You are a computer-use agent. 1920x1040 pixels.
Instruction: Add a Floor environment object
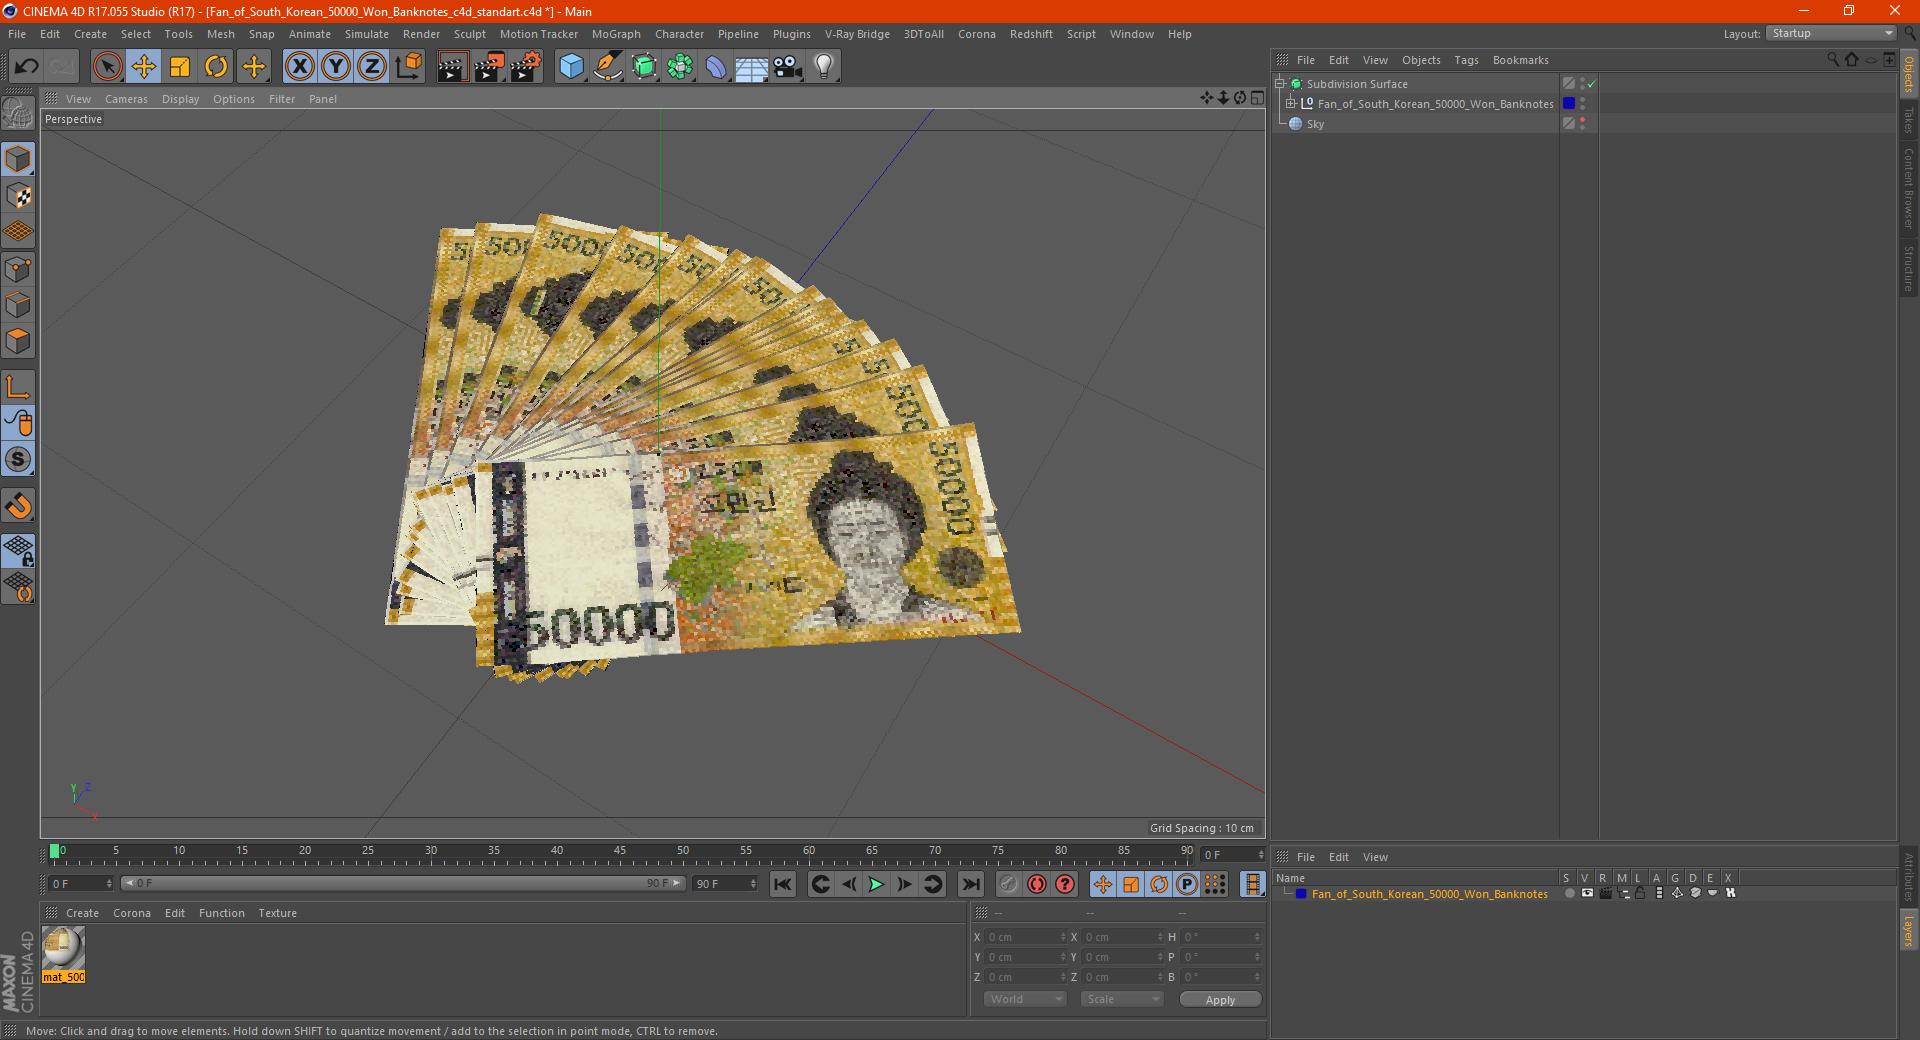pyautogui.click(x=752, y=67)
